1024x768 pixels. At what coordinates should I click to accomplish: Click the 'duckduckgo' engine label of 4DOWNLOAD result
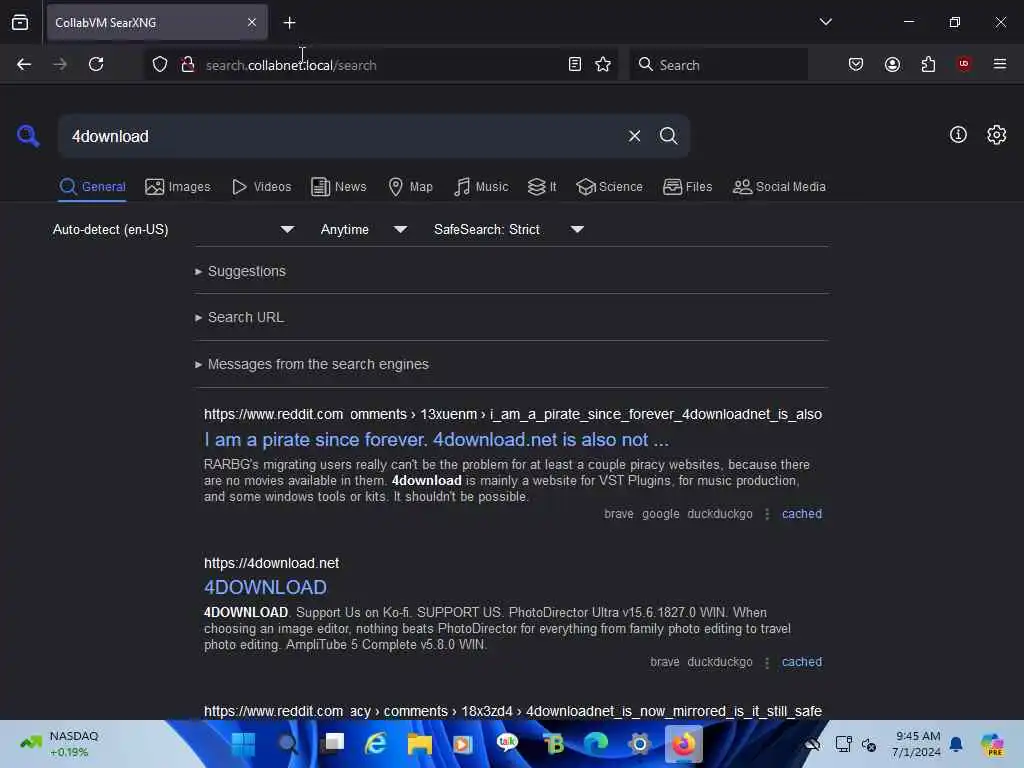tap(720, 662)
